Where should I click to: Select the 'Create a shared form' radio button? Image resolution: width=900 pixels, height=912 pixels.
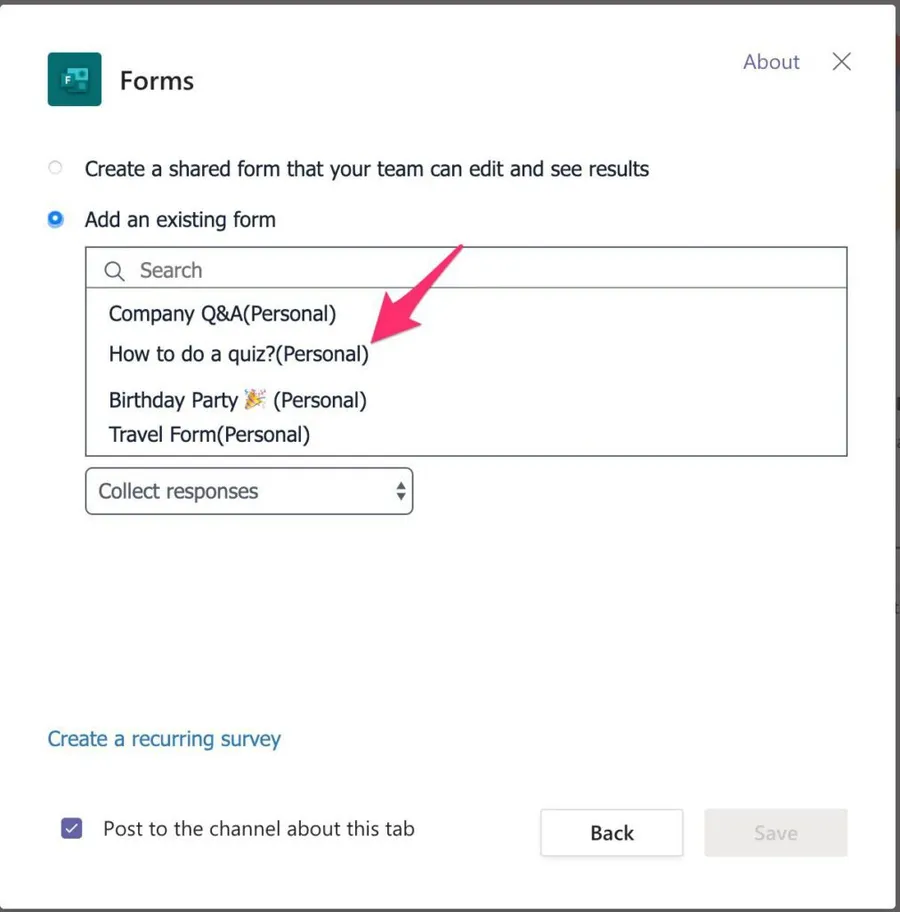click(x=56, y=168)
